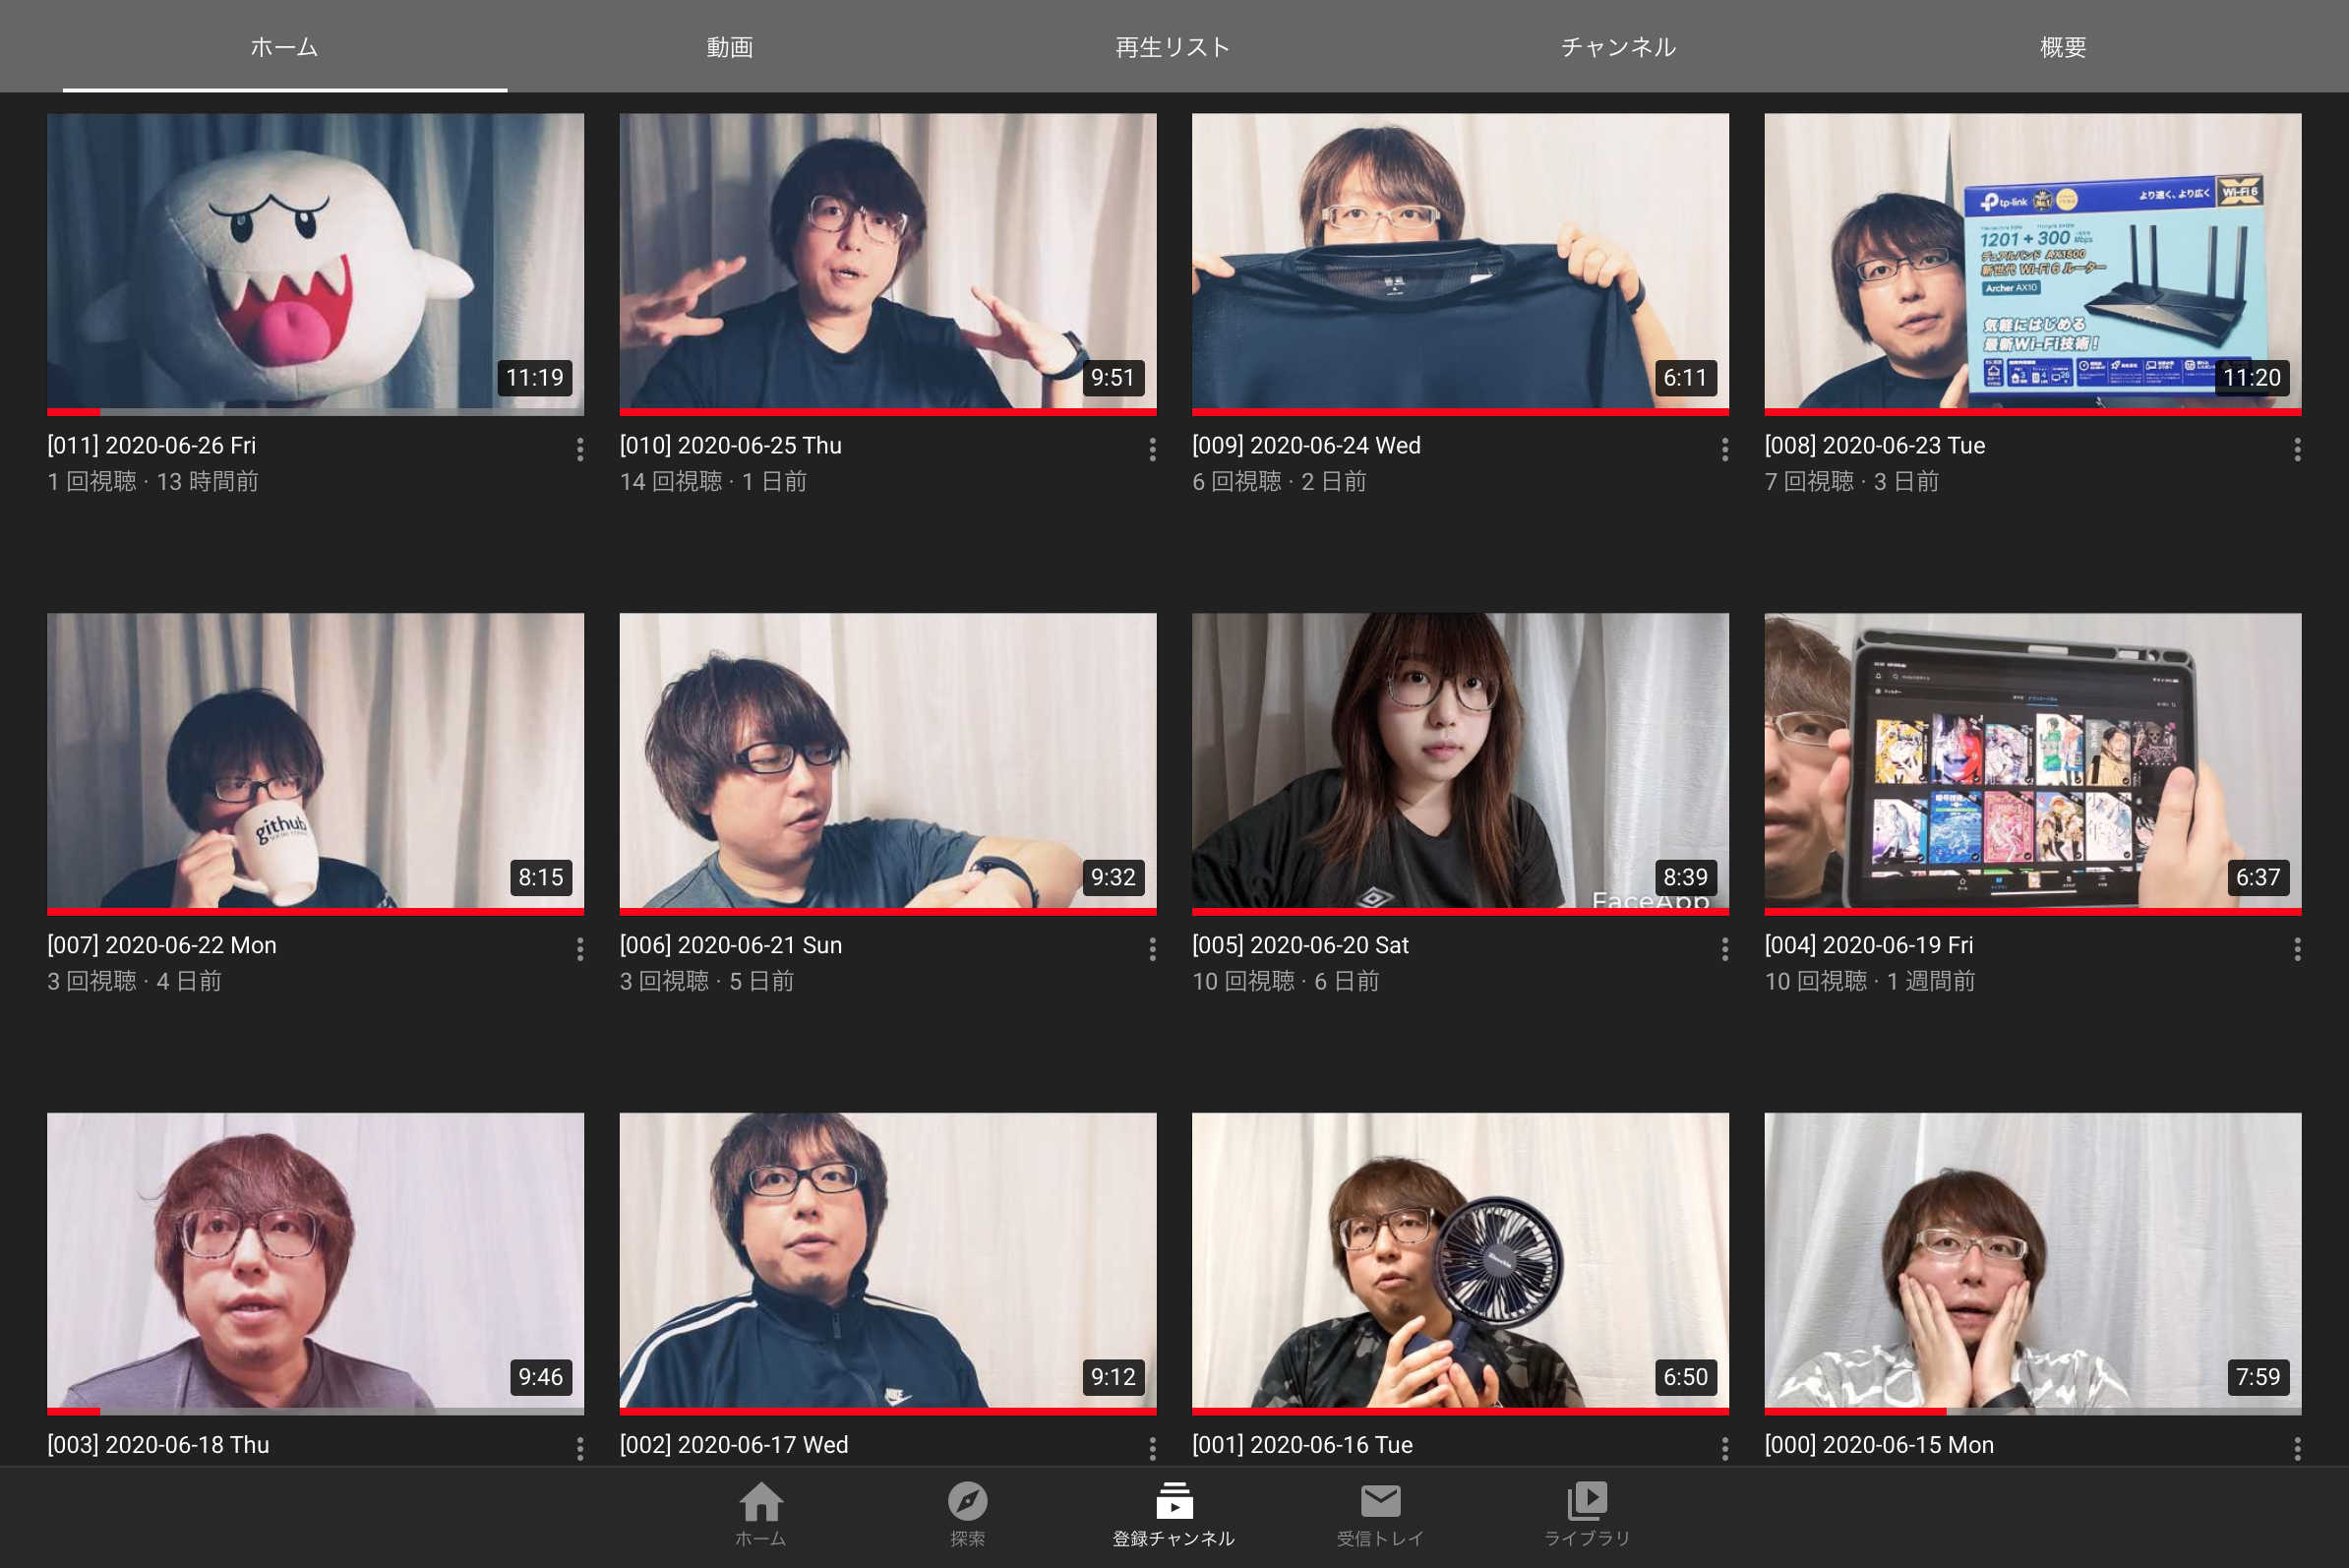This screenshot has height=1568, width=2349.
Task: Click three-dot menu of video [004]
Action: click(2297, 950)
